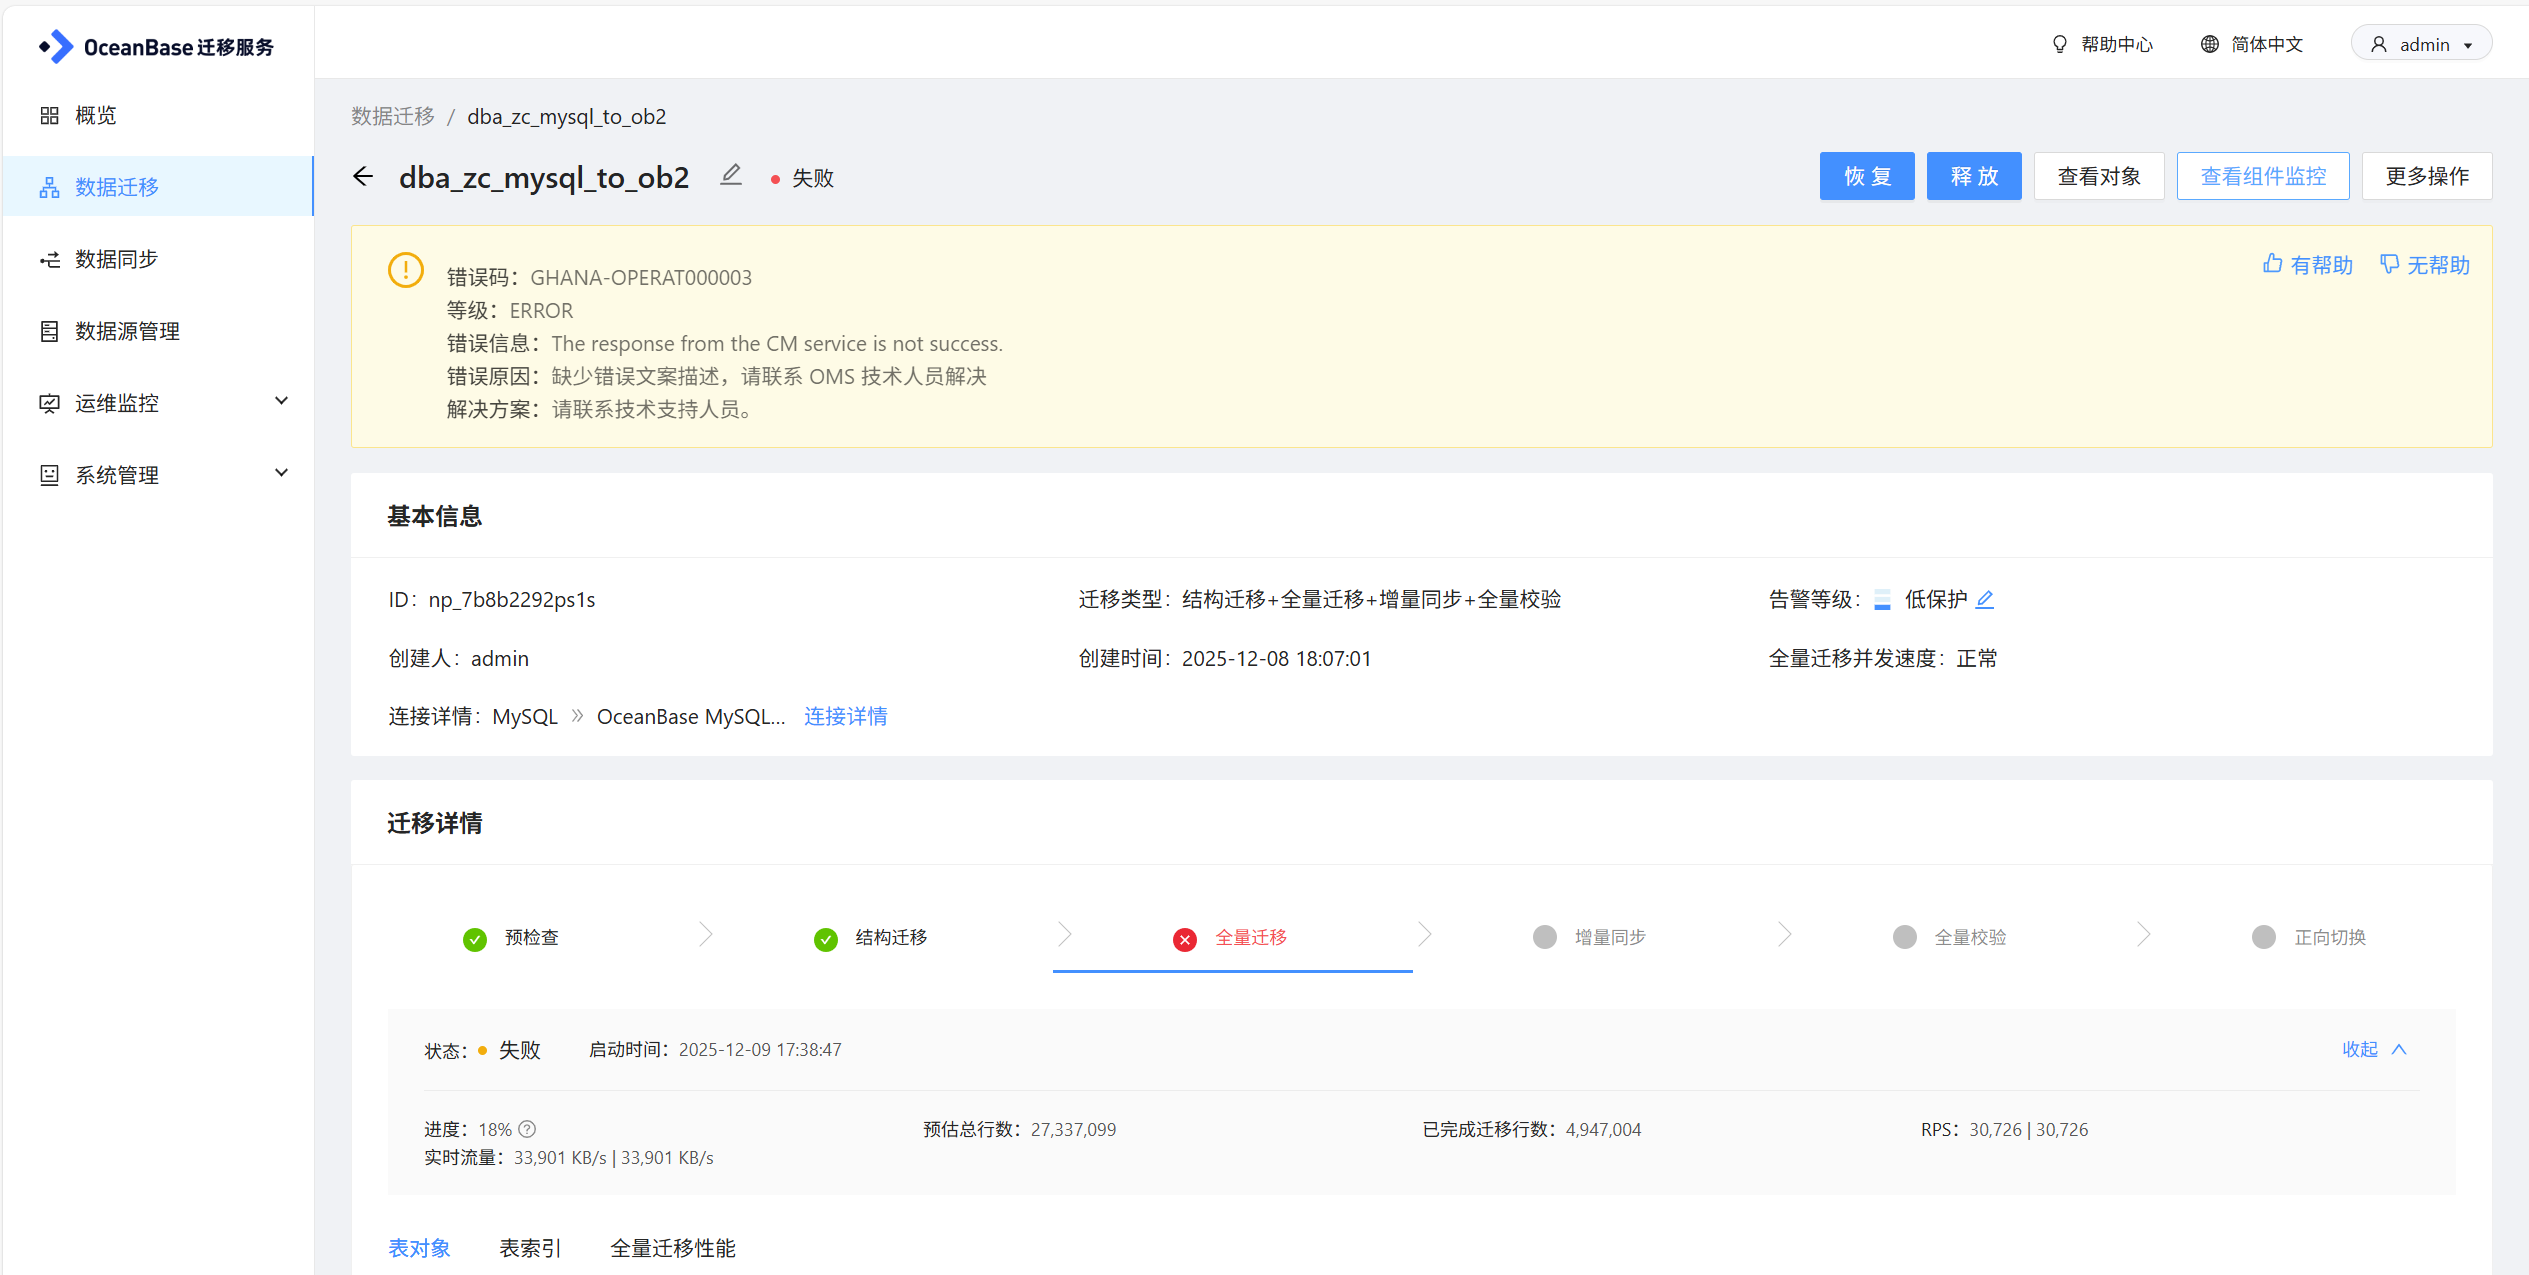Click the OceanBase logo icon
Viewport: 2529px width, 1275px height.
[56, 46]
